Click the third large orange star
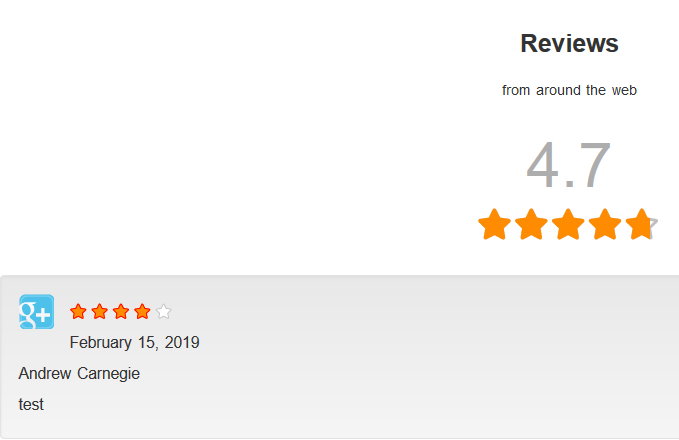The width and height of the screenshot is (679, 440). (568, 225)
